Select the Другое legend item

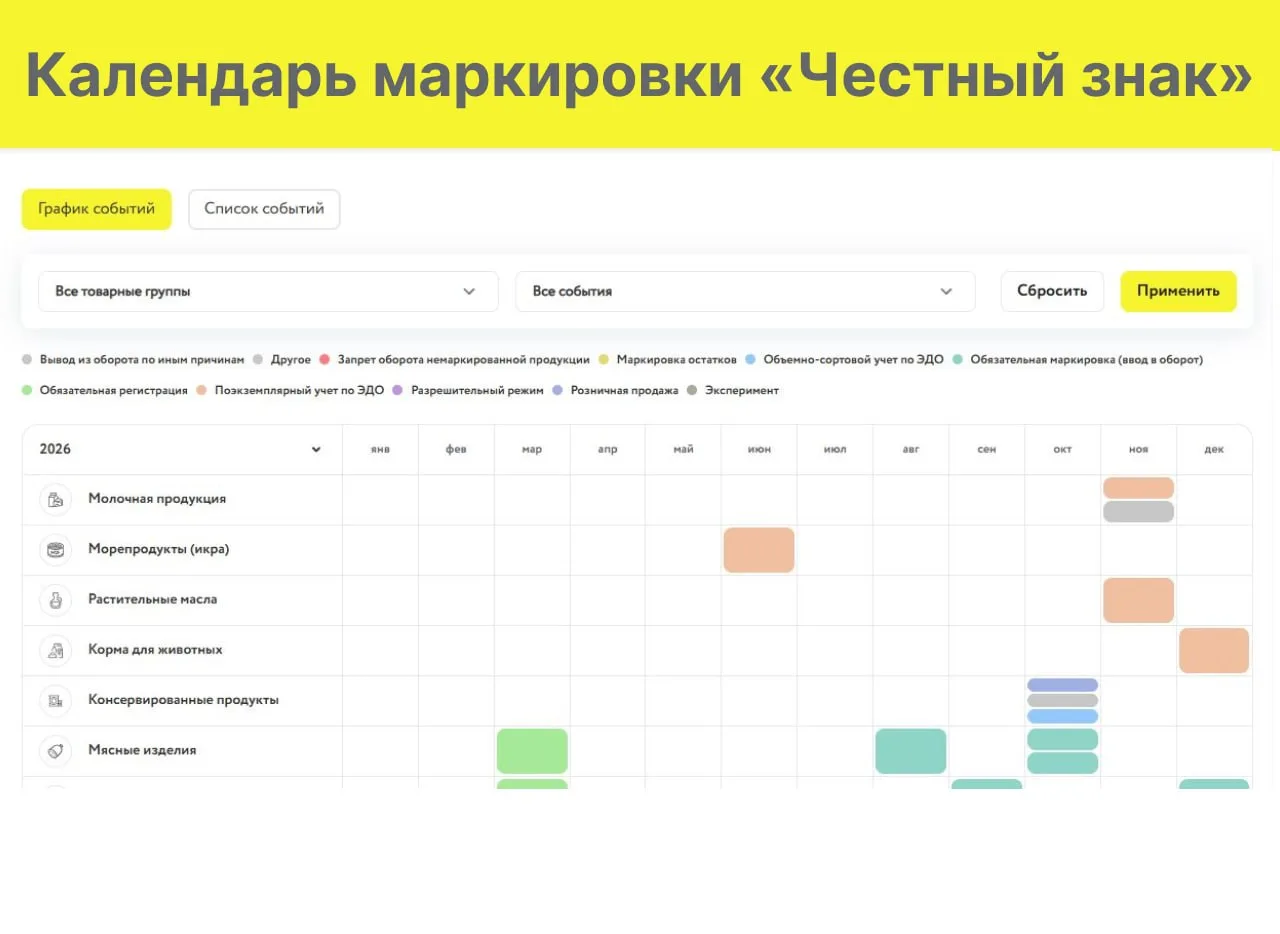pyautogui.click(x=282, y=359)
